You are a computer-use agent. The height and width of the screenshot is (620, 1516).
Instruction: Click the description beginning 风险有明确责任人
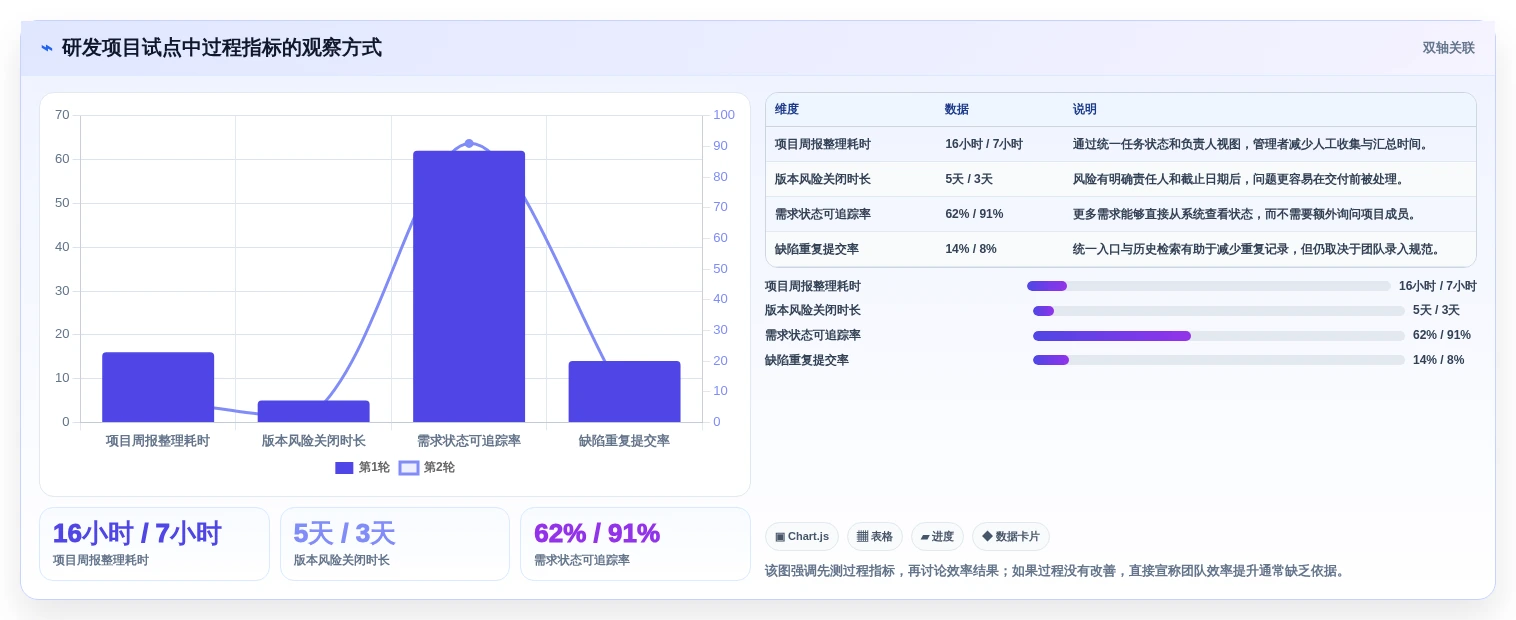click(1240, 179)
